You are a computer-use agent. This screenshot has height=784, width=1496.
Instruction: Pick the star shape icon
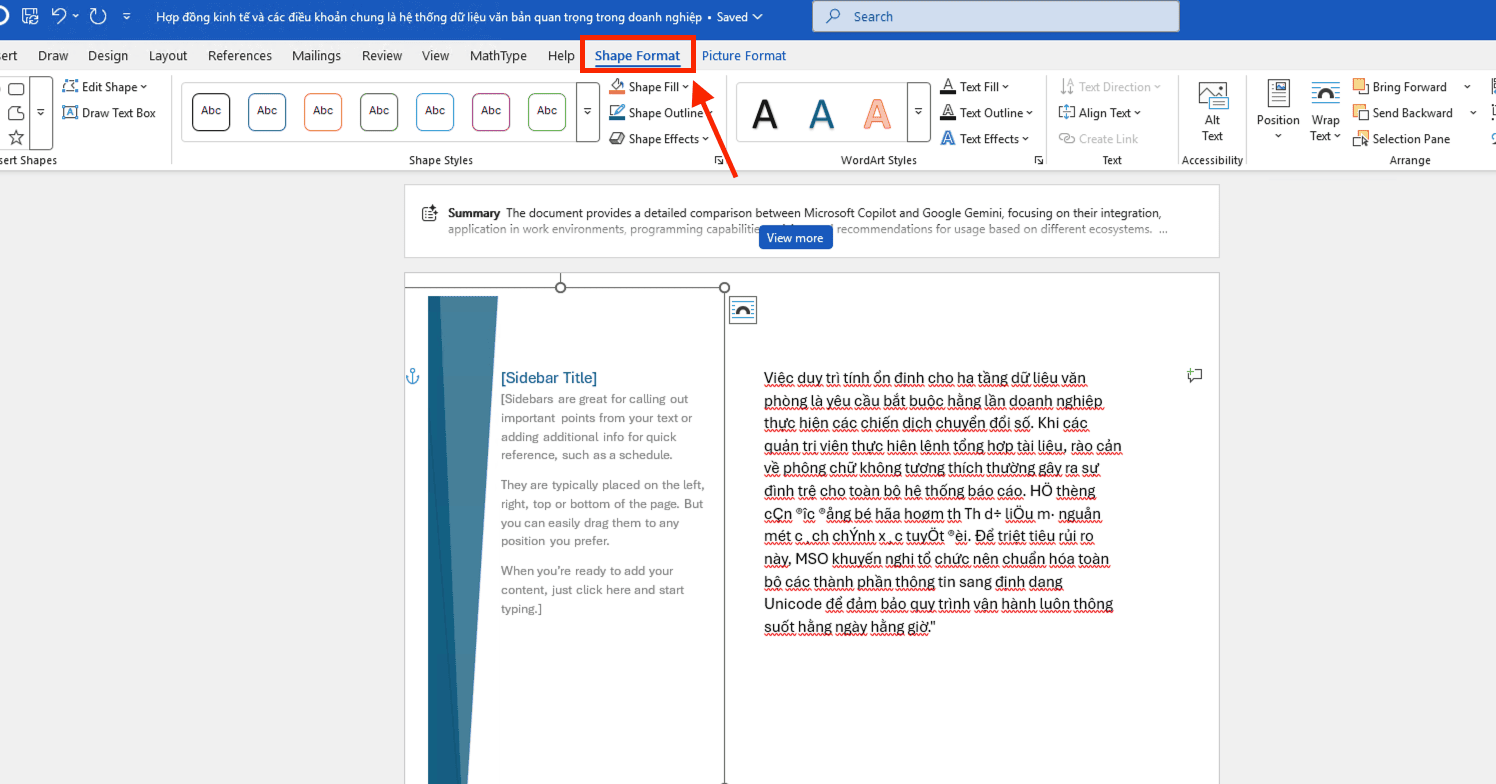(x=16, y=138)
